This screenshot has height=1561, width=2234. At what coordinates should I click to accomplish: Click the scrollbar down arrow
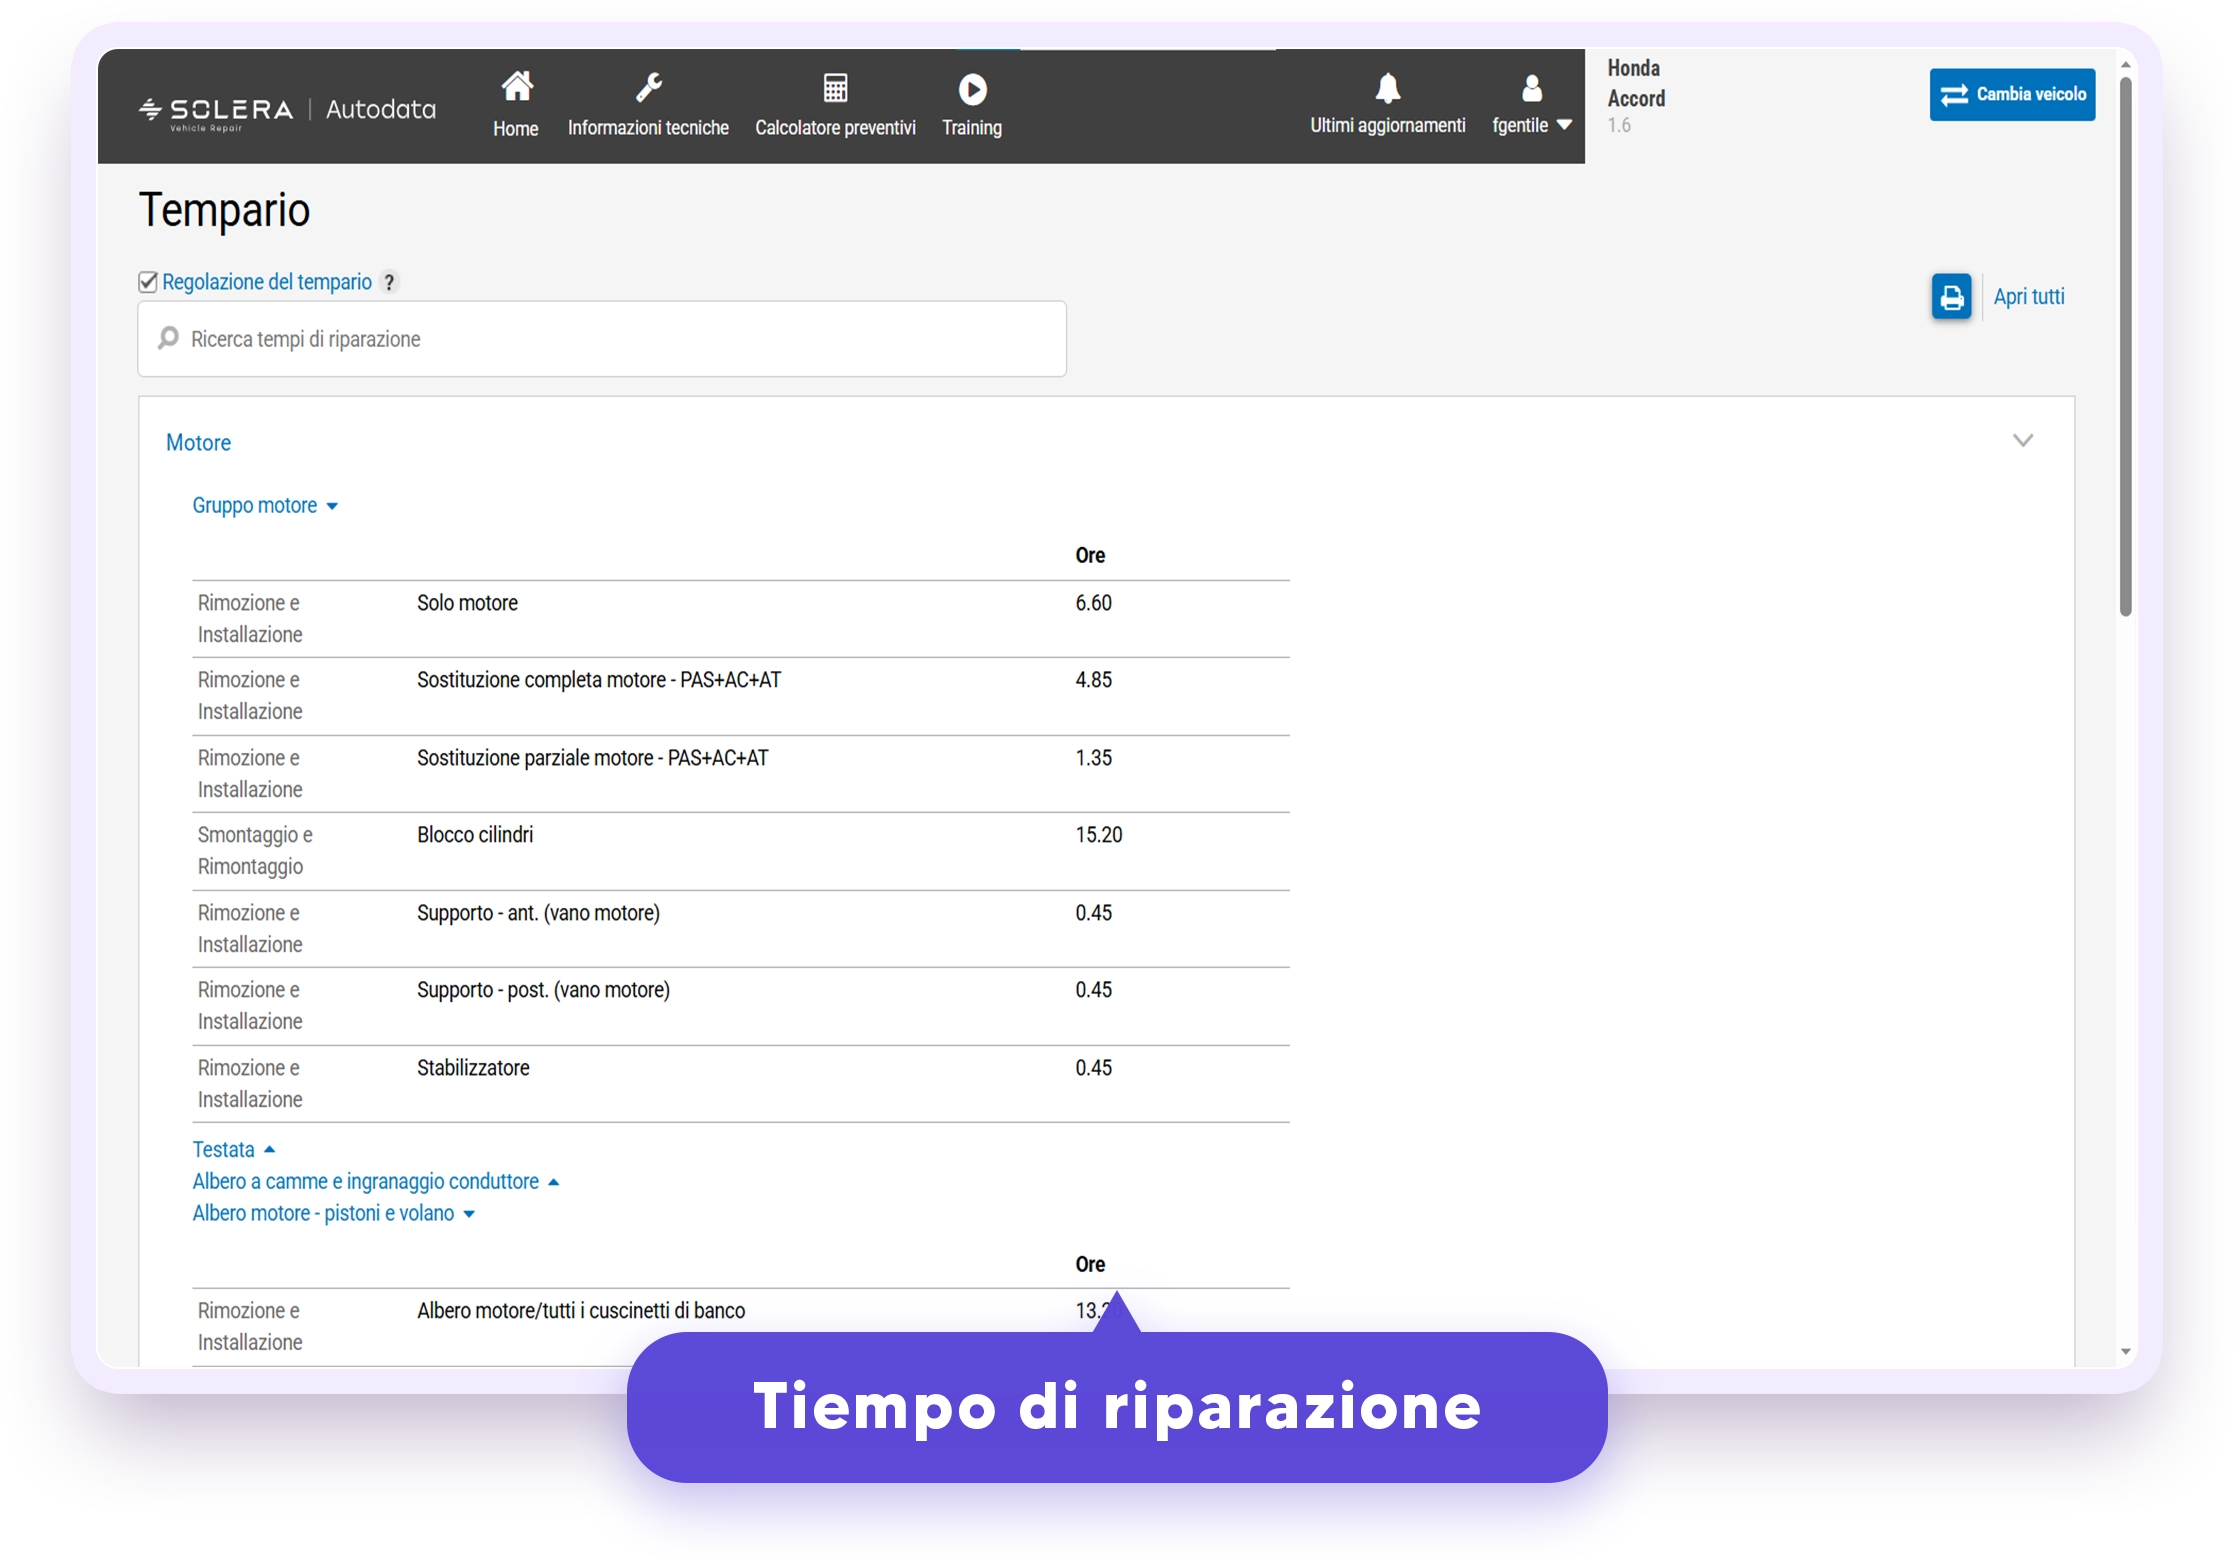point(2125,1352)
